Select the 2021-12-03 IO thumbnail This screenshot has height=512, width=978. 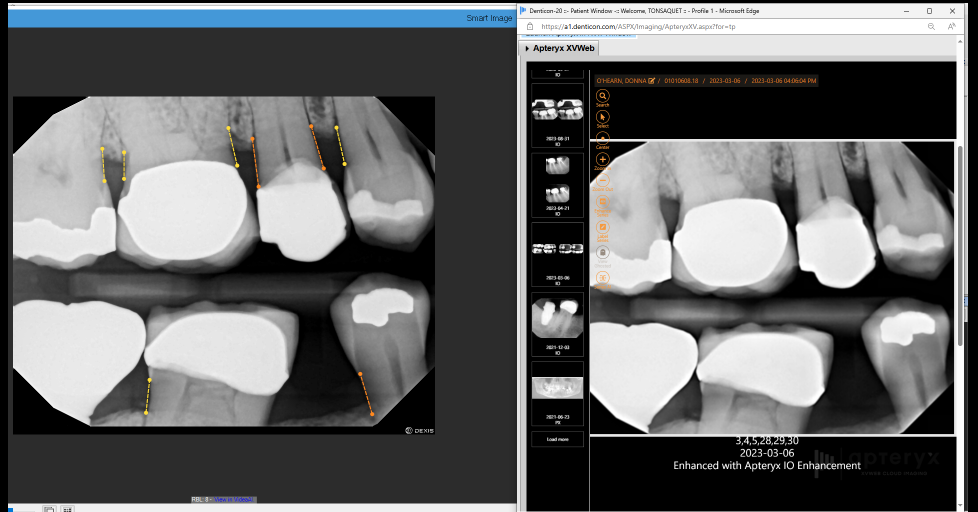coord(558,324)
